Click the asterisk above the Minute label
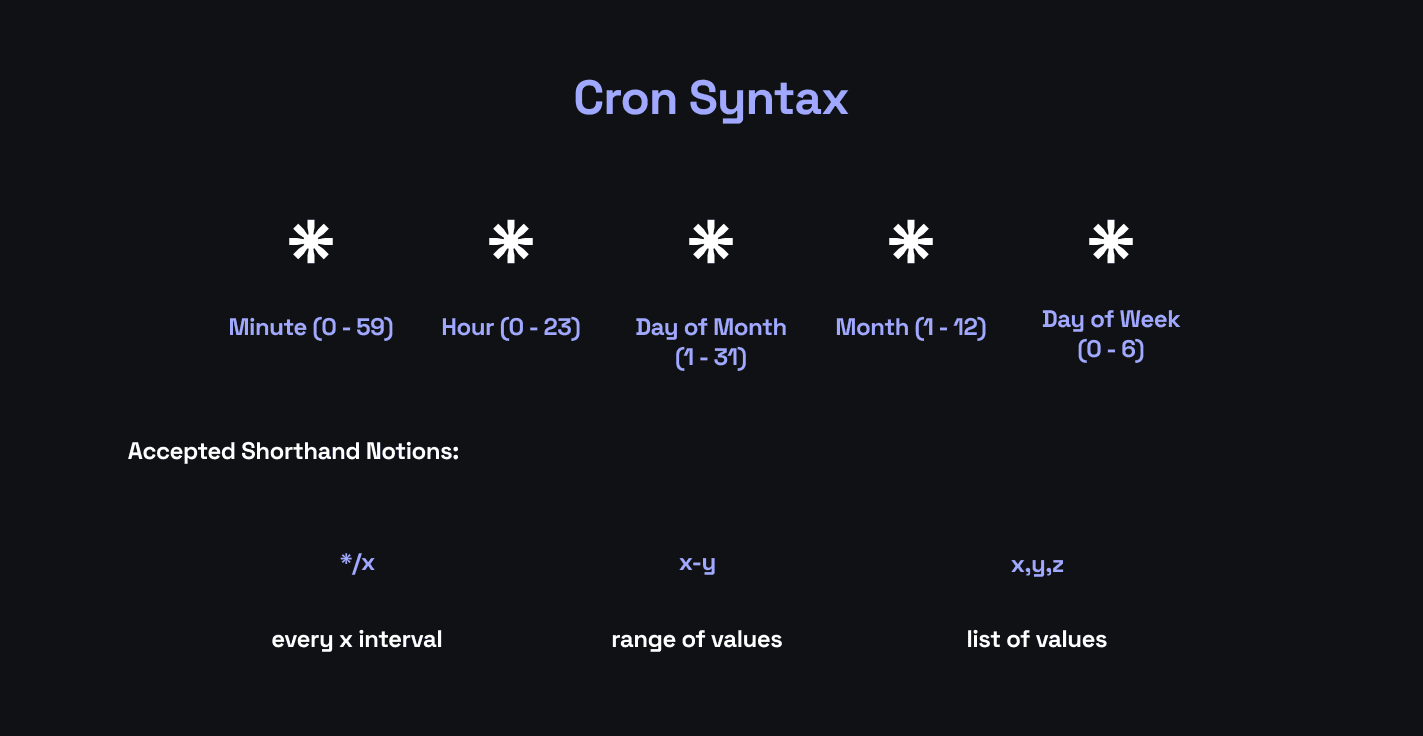This screenshot has width=1423, height=736. tap(310, 243)
